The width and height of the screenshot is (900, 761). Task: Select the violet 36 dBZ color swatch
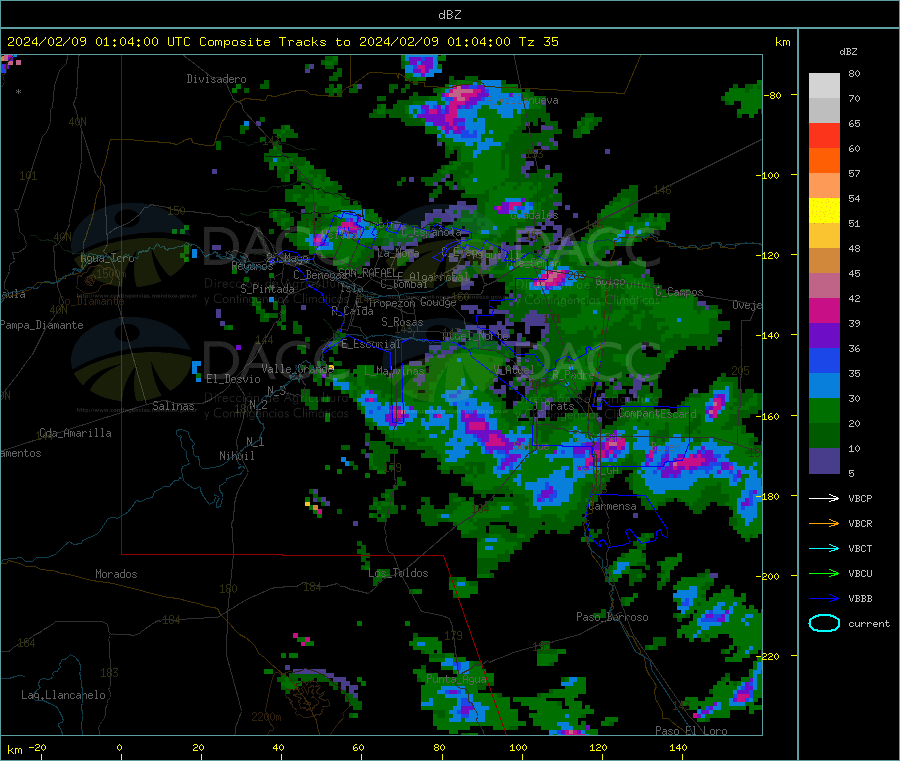824,336
